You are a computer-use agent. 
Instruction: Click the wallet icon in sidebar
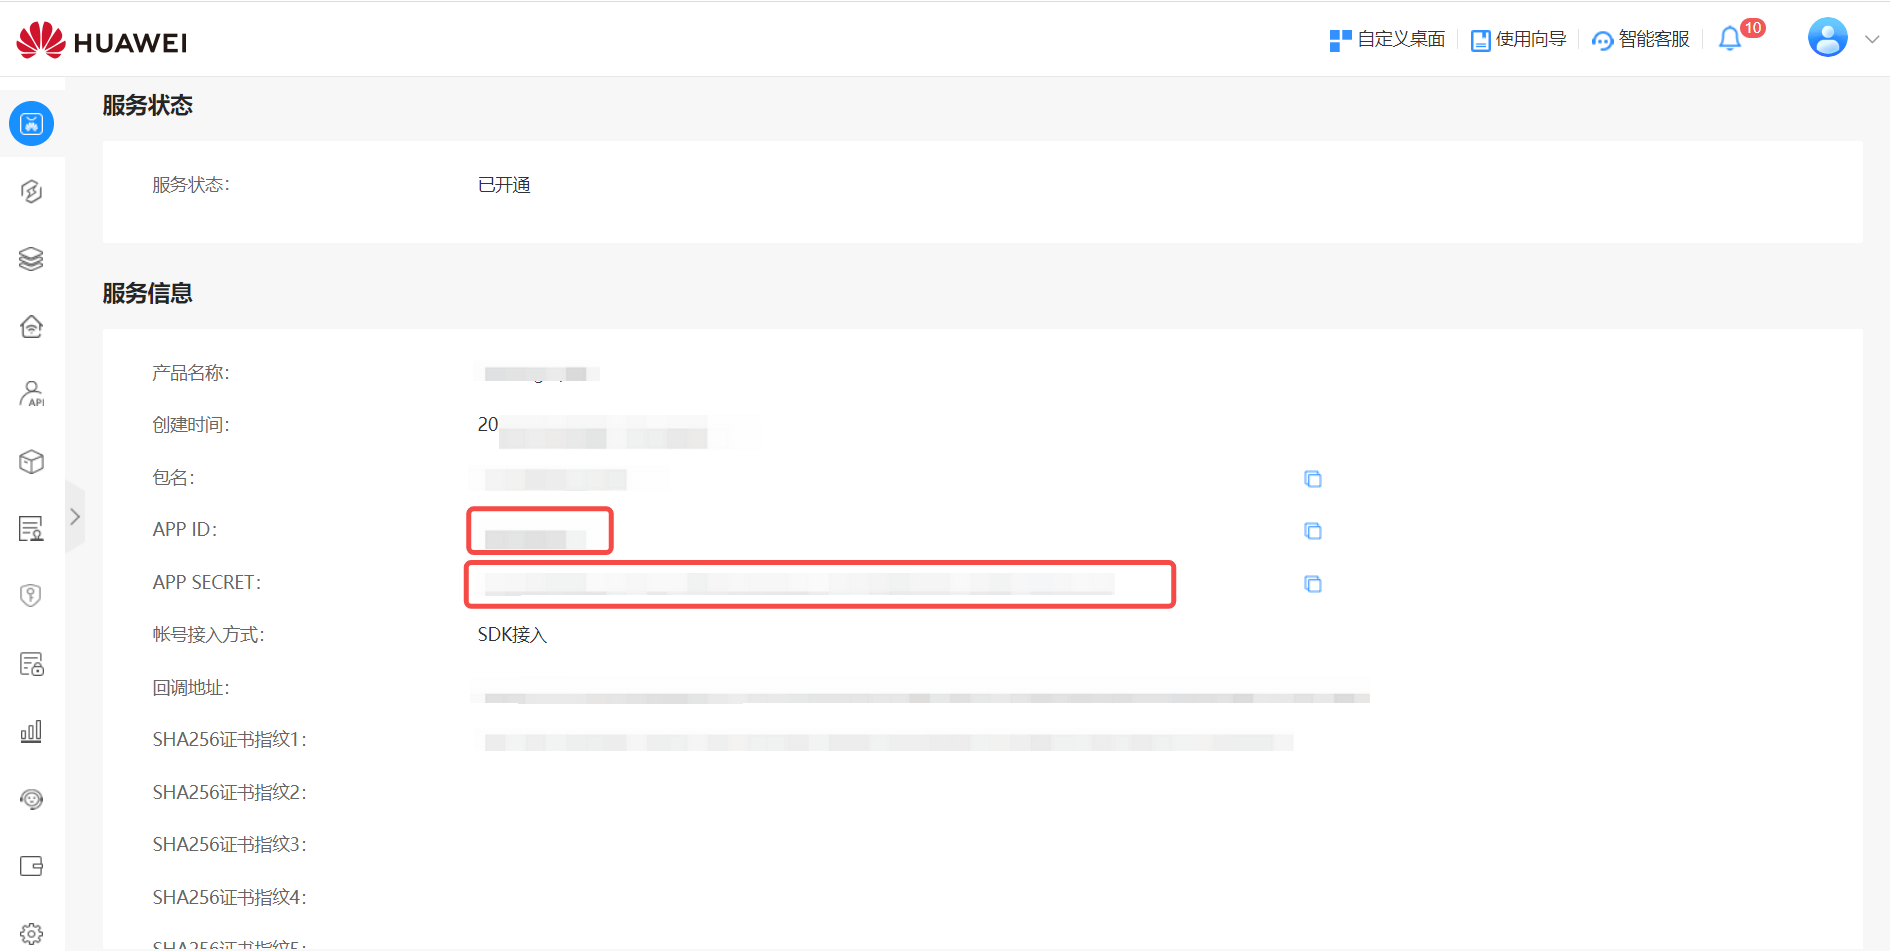coord(31,866)
